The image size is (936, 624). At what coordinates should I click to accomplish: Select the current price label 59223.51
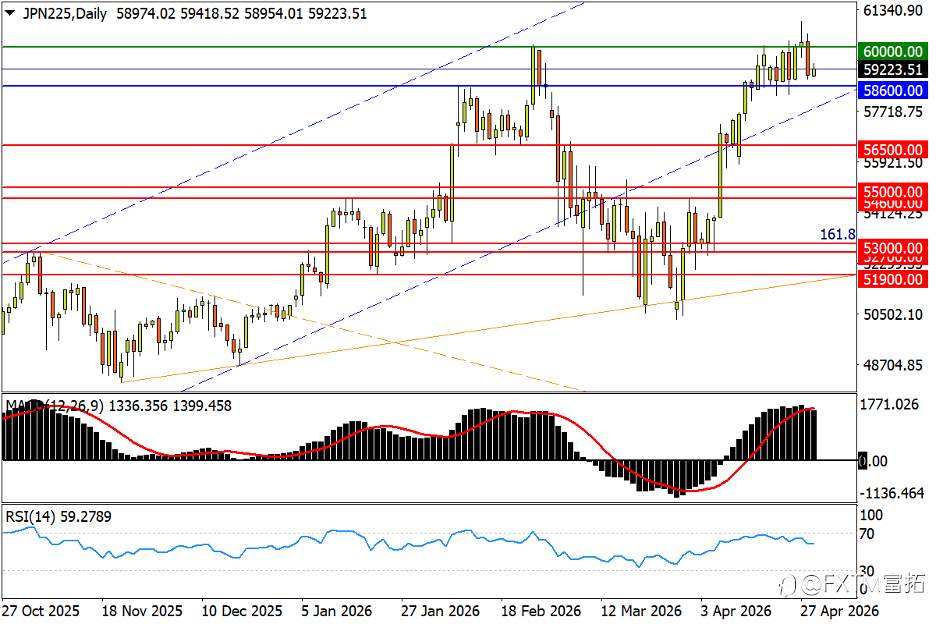893,70
